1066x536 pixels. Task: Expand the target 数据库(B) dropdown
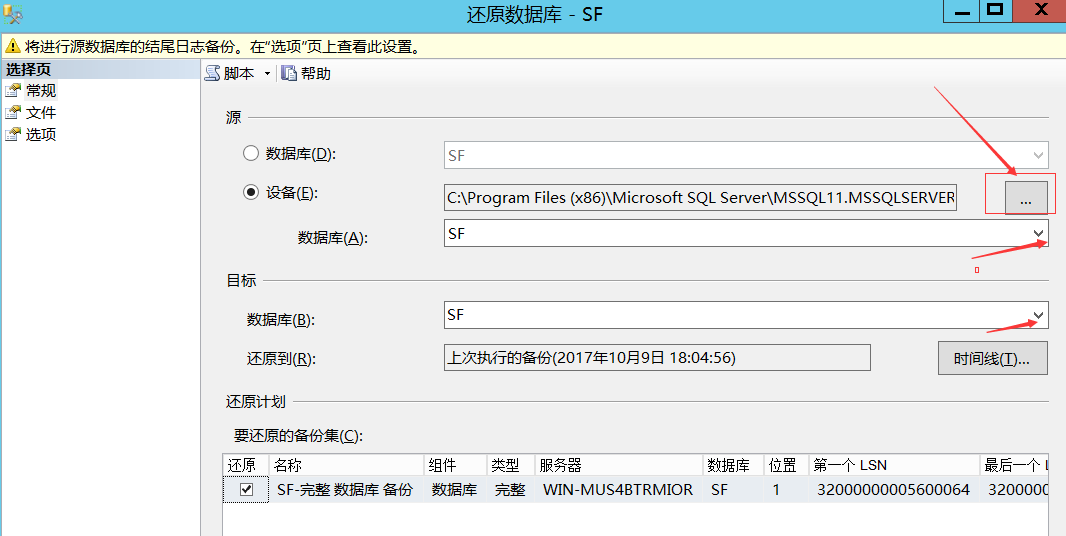pos(1038,315)
